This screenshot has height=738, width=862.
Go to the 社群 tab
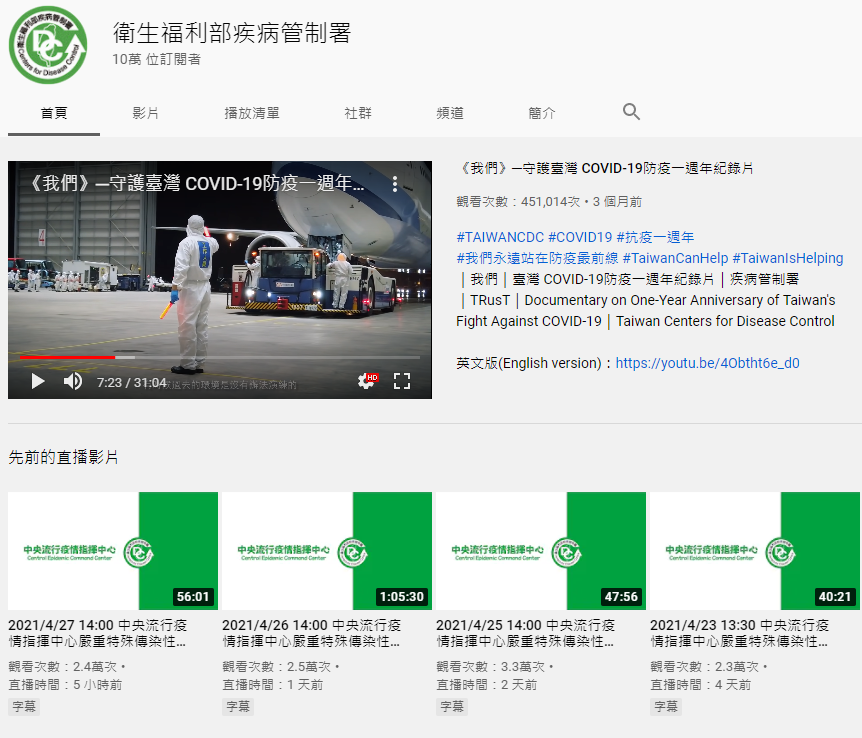pos(358,113)
